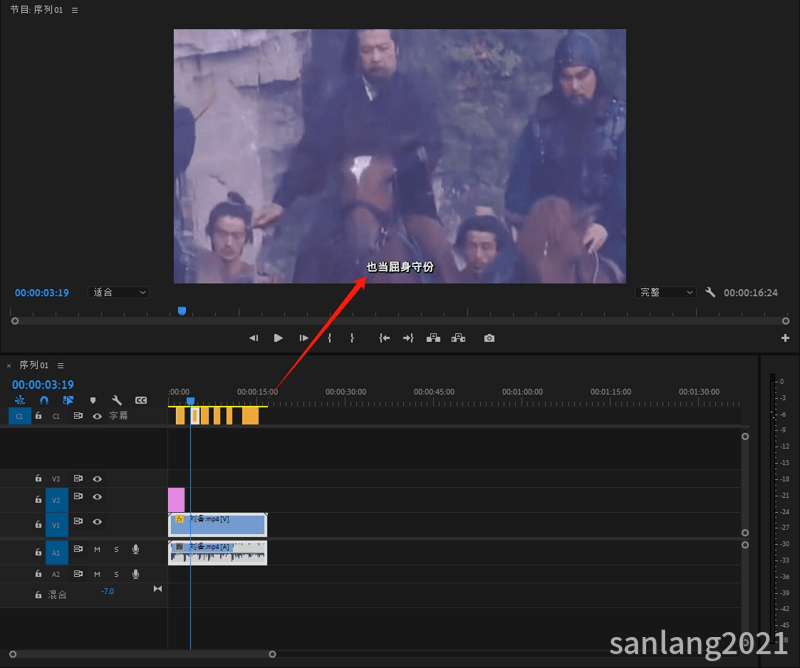800x668 pixels.
Task: Click the Lift button icon
Action: tap(433, 338)
